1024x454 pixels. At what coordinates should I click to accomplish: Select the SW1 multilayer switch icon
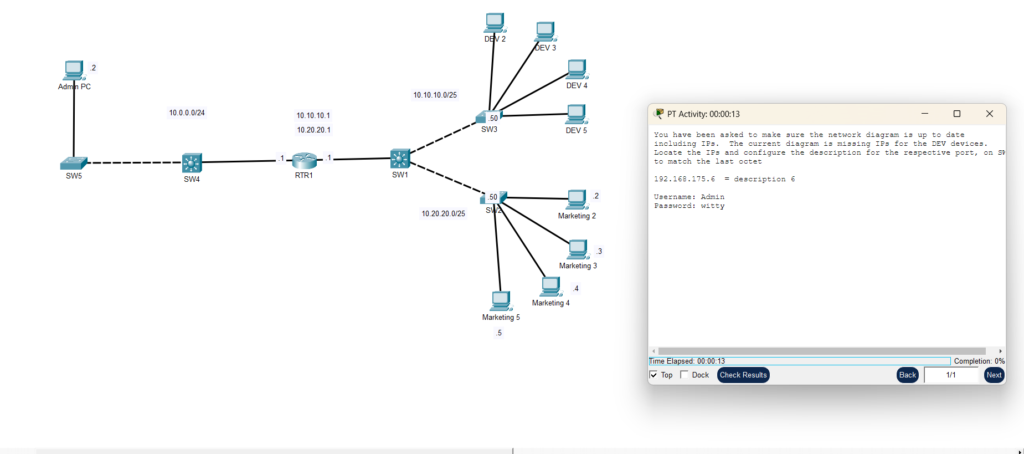click(x=400, y=159)
